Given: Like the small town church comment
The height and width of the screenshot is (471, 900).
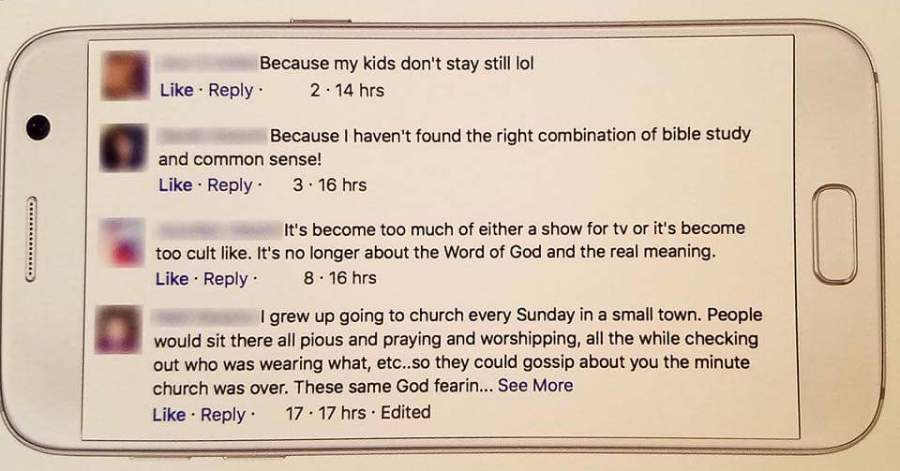Looking at the screenshot, I should point(169,413).
